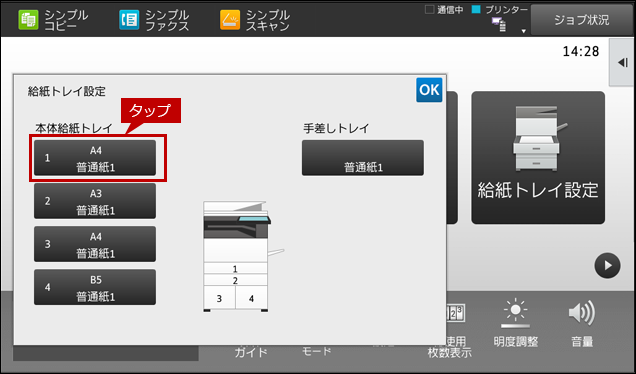Select tray 1 A4 普通紙1
The height and width of the screenshot is (374, 636).
click(x=95, y=158)
